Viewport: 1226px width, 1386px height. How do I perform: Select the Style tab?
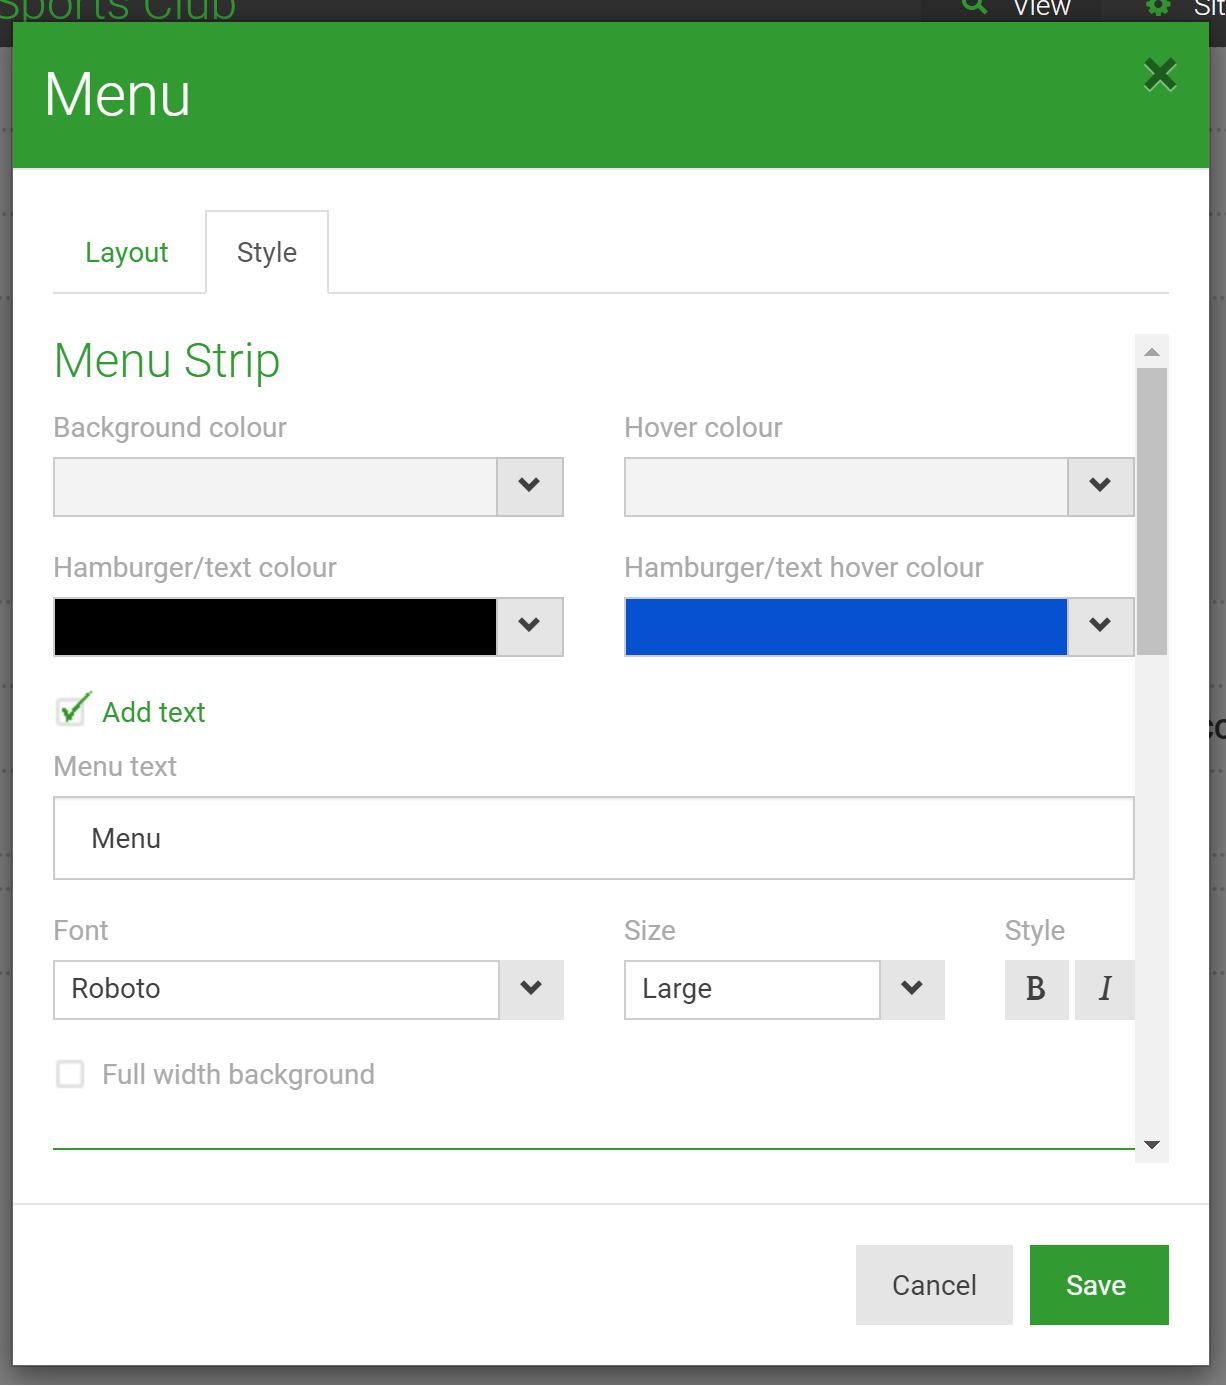click(266, 252)
